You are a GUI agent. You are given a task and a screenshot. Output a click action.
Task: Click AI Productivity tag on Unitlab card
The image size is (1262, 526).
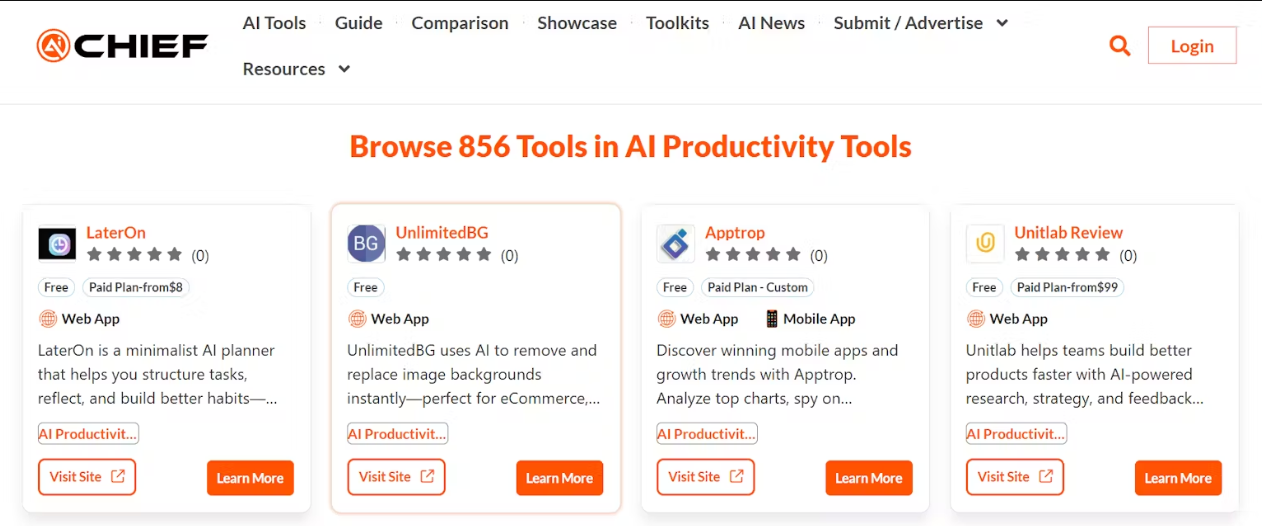point(1016,434)
